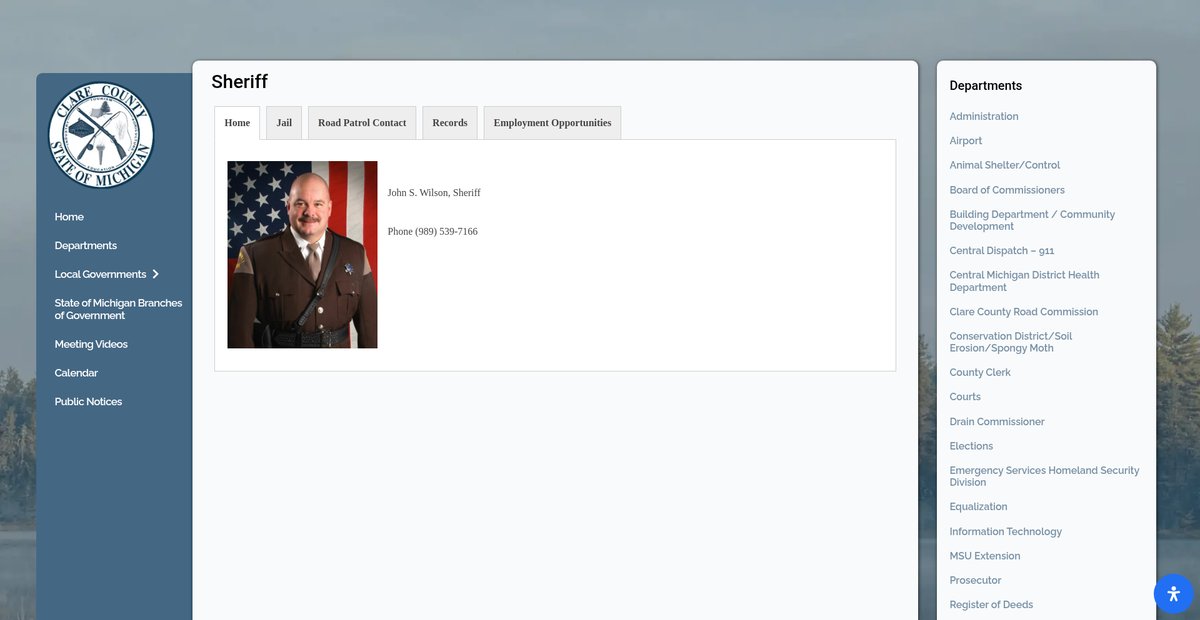Open the Elections department link

pyautogui.click(x=971, y=446)
